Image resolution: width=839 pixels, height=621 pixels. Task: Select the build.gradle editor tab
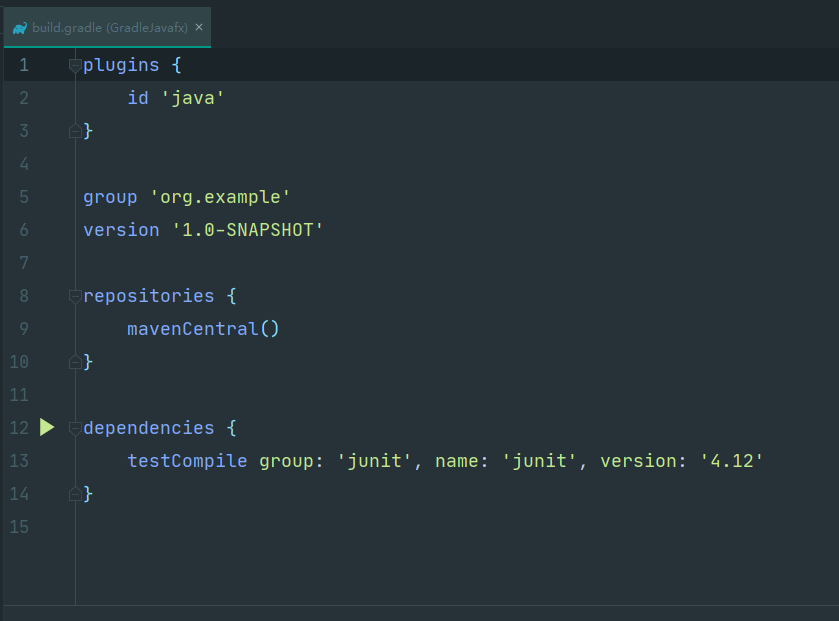coord(109,28)
